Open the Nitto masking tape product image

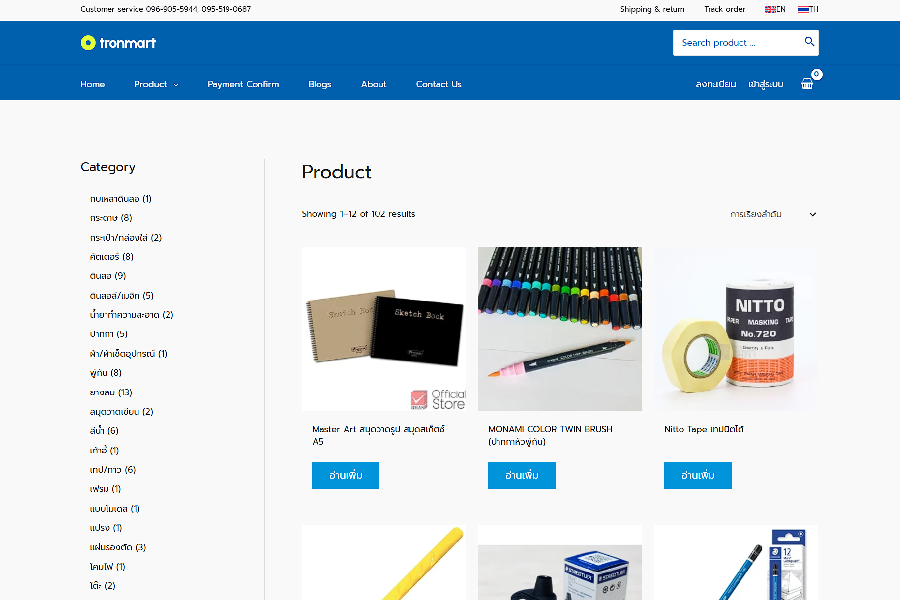click(736, 329)
